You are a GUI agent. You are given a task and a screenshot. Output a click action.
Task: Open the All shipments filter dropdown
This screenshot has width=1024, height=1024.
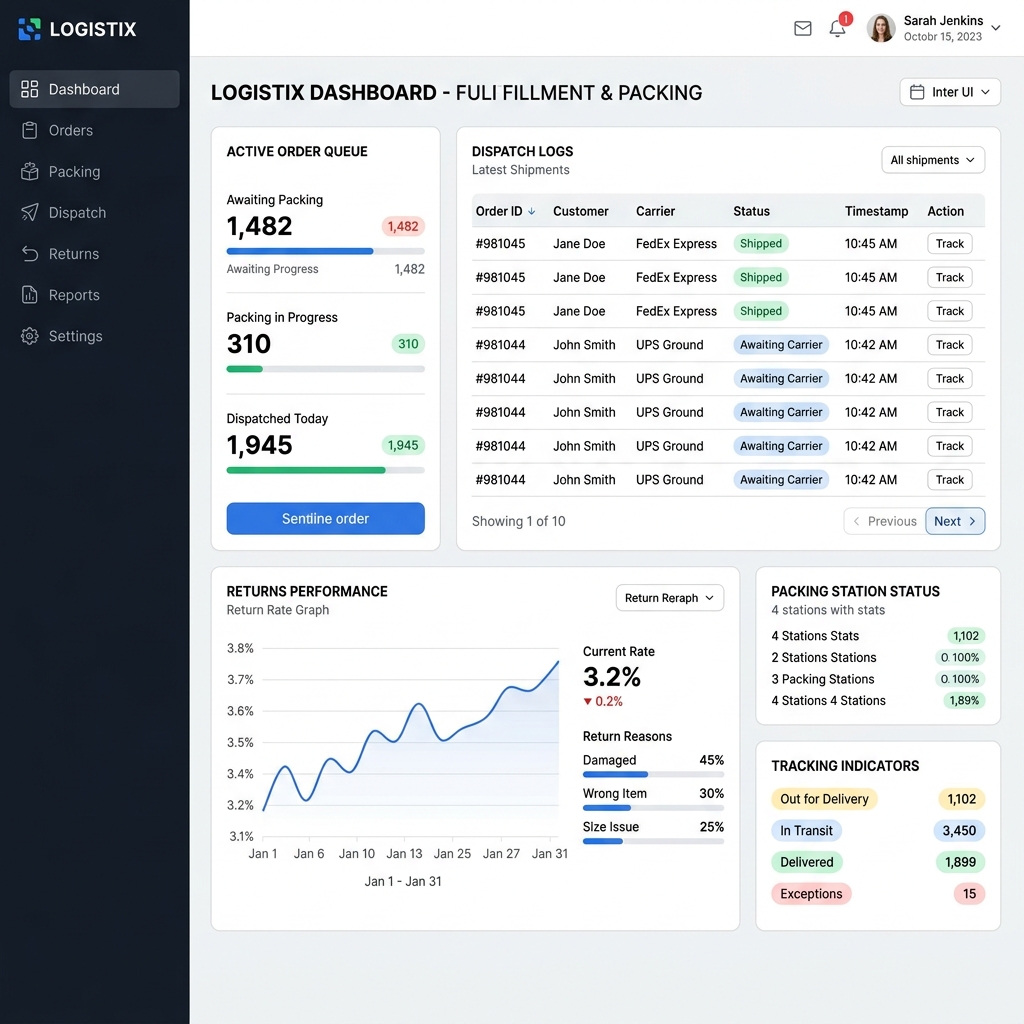[933, 160]
